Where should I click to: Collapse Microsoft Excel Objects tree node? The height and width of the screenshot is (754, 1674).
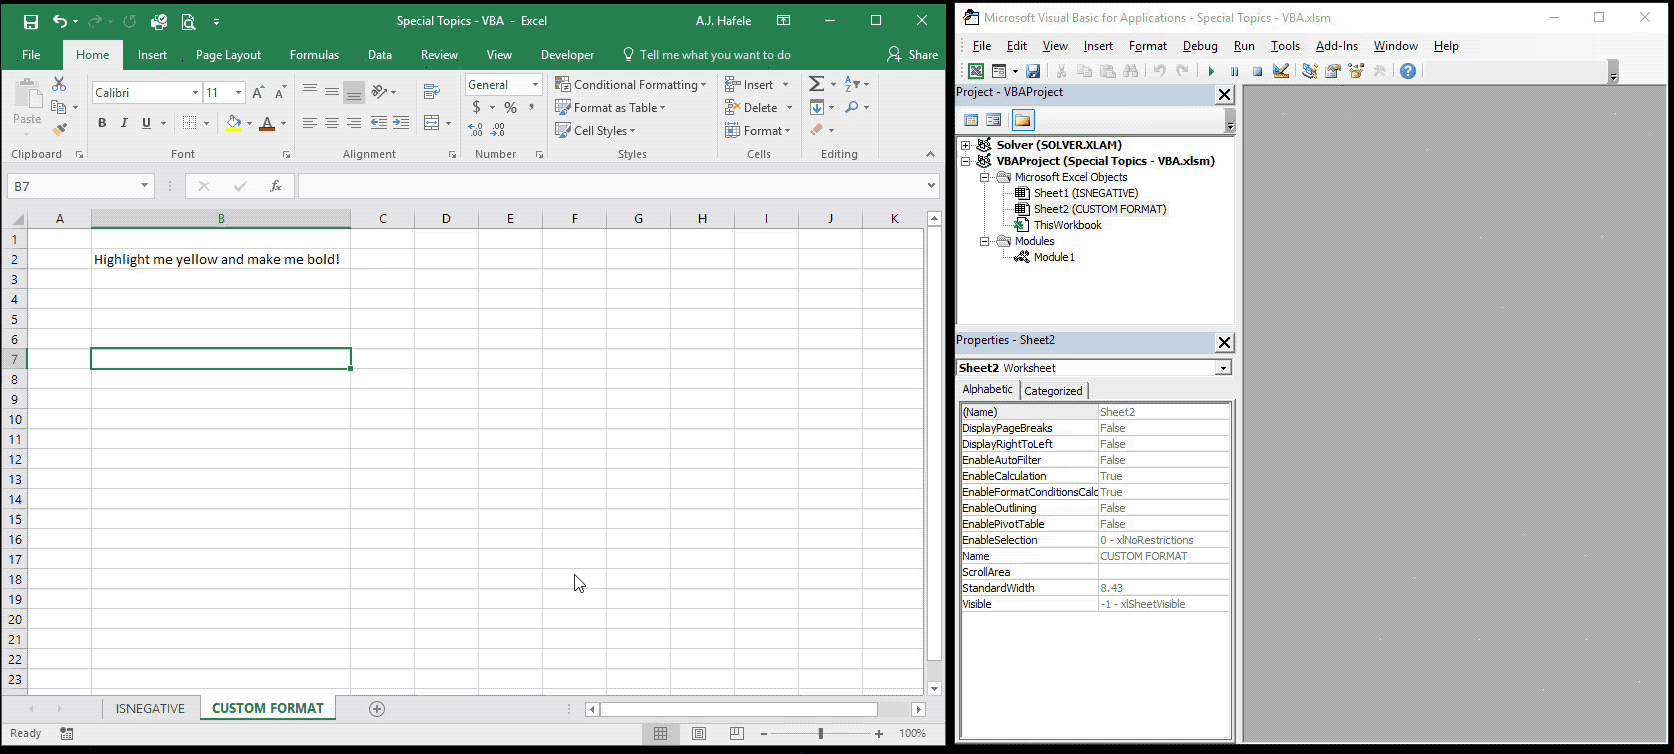coord(985,177)
